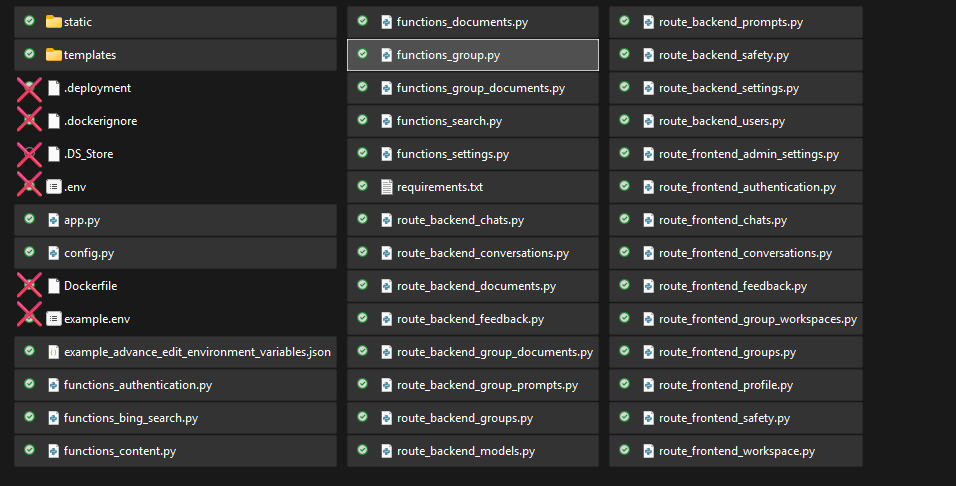956x486 pixels.
Task: Click the Python icon beside app.py
Action: (x=53, y=220)
